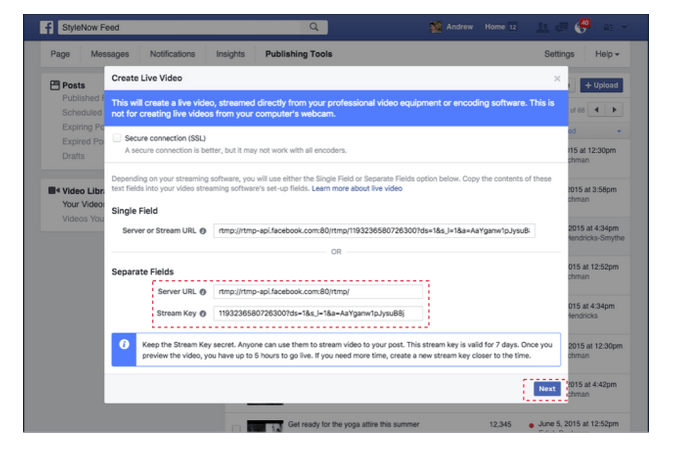Select the Server URL field
Screen dimensions: 694x457
click(x=318, y=292)
